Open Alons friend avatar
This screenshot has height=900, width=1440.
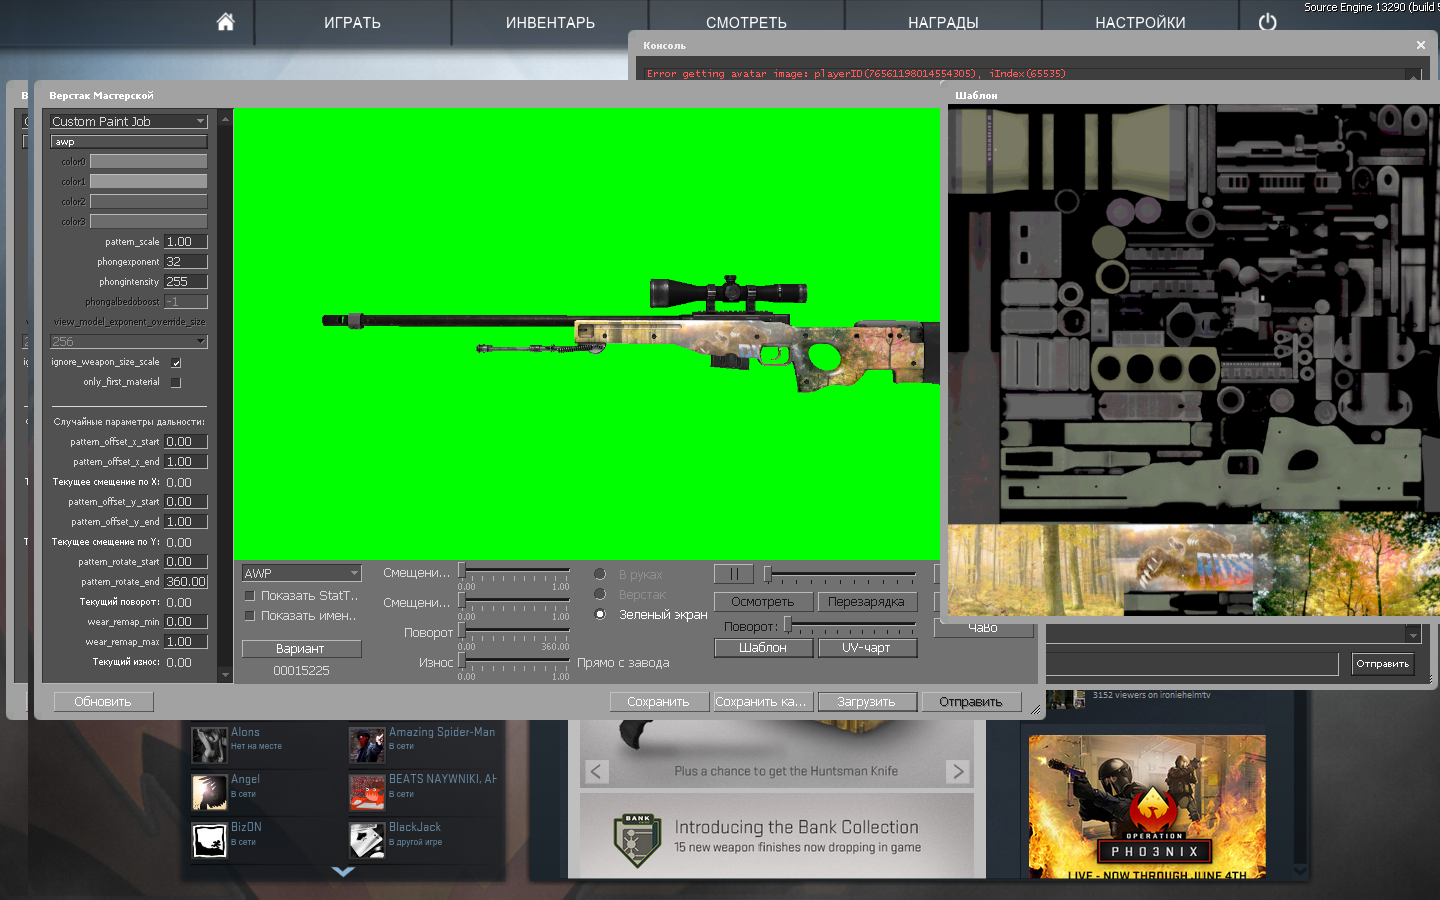click(209, 745)
